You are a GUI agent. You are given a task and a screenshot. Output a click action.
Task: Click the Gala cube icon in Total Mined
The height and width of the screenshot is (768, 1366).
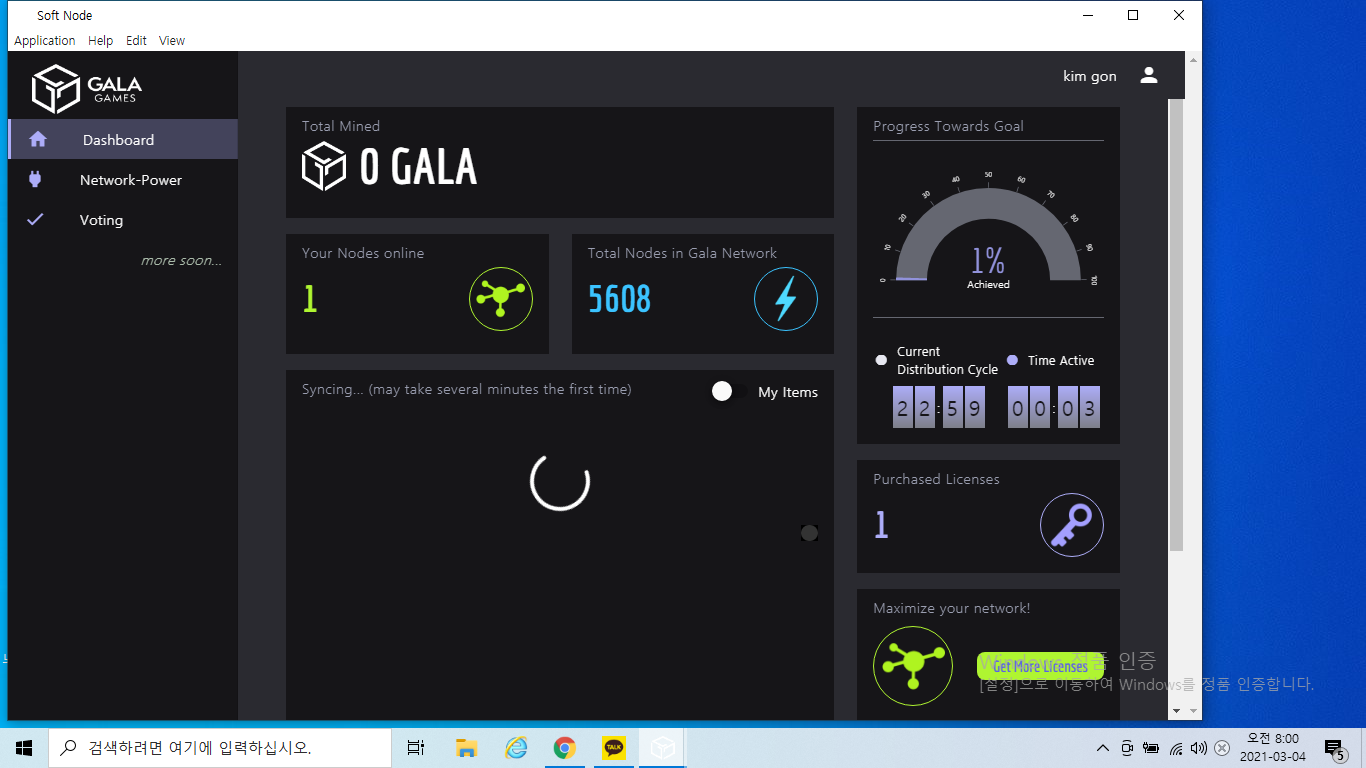tap(324, 166)
